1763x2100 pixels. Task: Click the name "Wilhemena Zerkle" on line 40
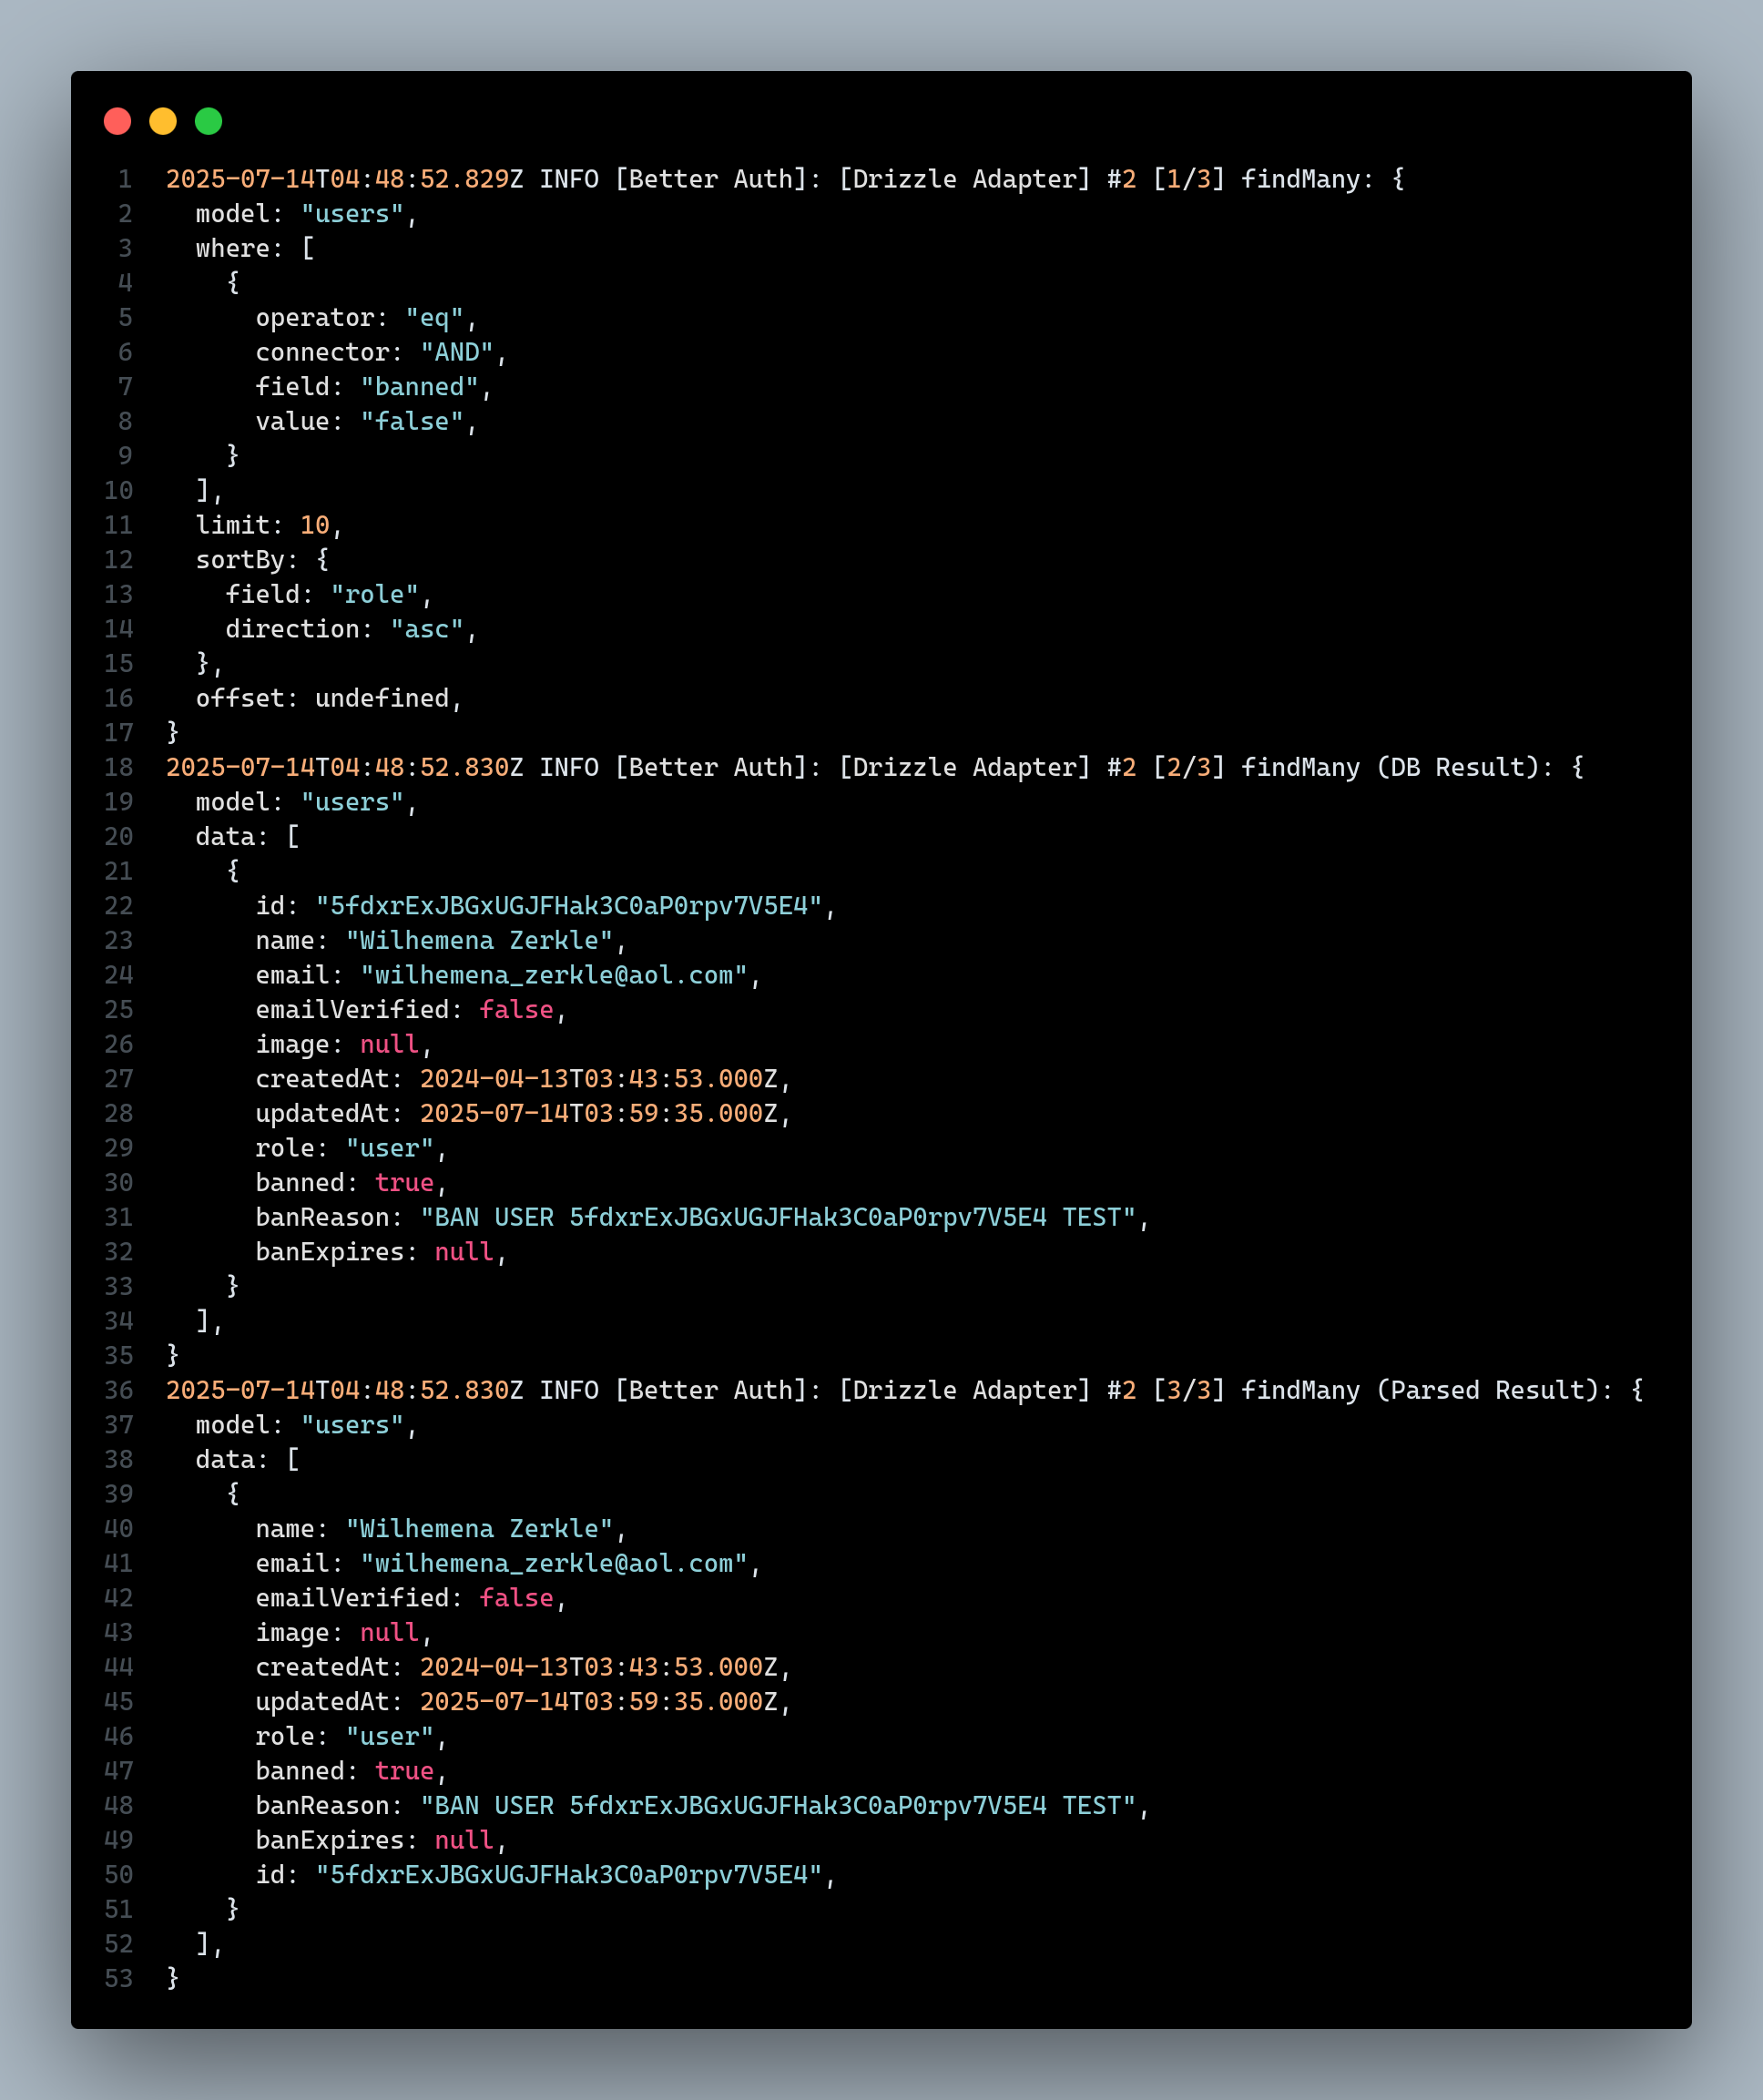point(478,1529)
